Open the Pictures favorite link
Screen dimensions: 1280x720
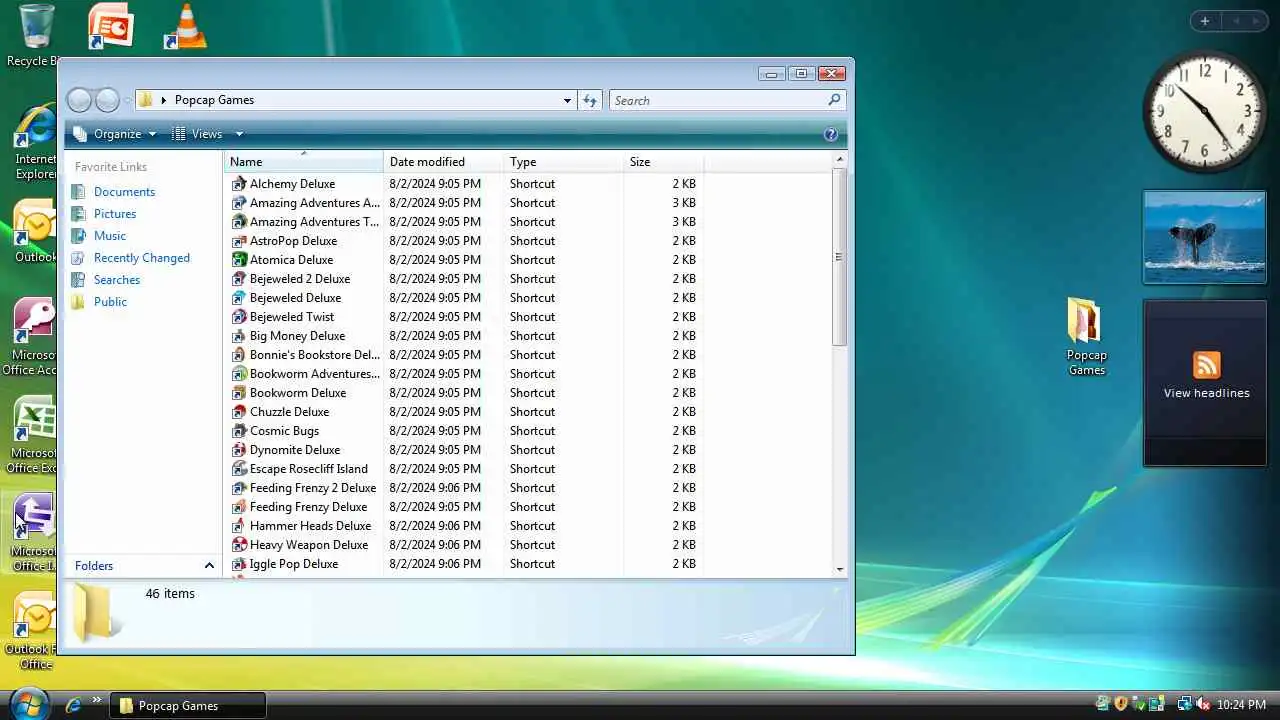click(x=115, y=214)
